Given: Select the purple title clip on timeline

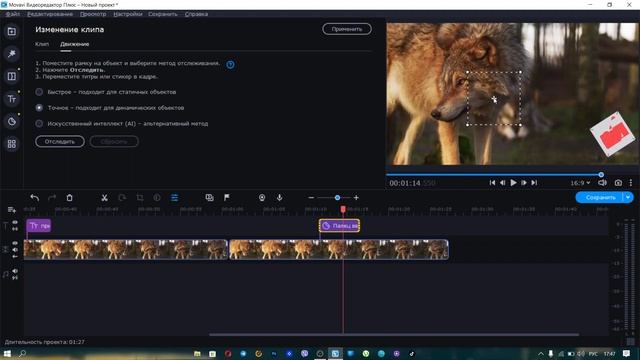Looking at the screenshot, I should 39,225.
